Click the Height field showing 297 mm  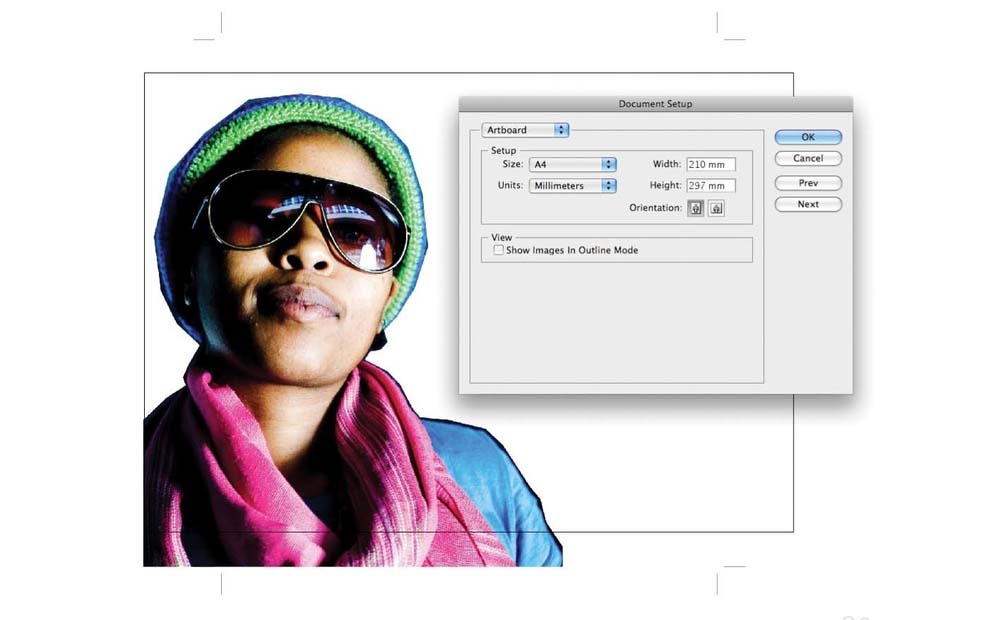711,186
